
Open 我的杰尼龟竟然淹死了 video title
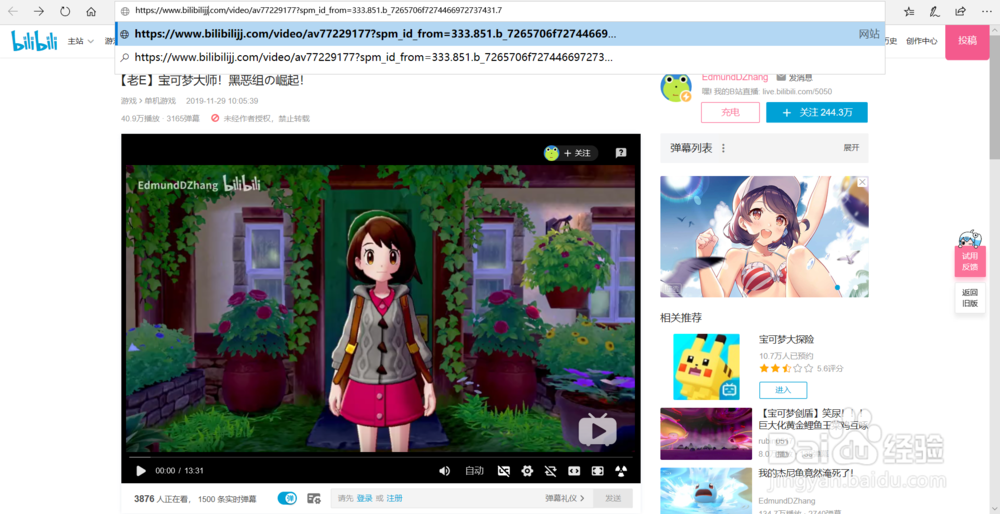[807, 473]
